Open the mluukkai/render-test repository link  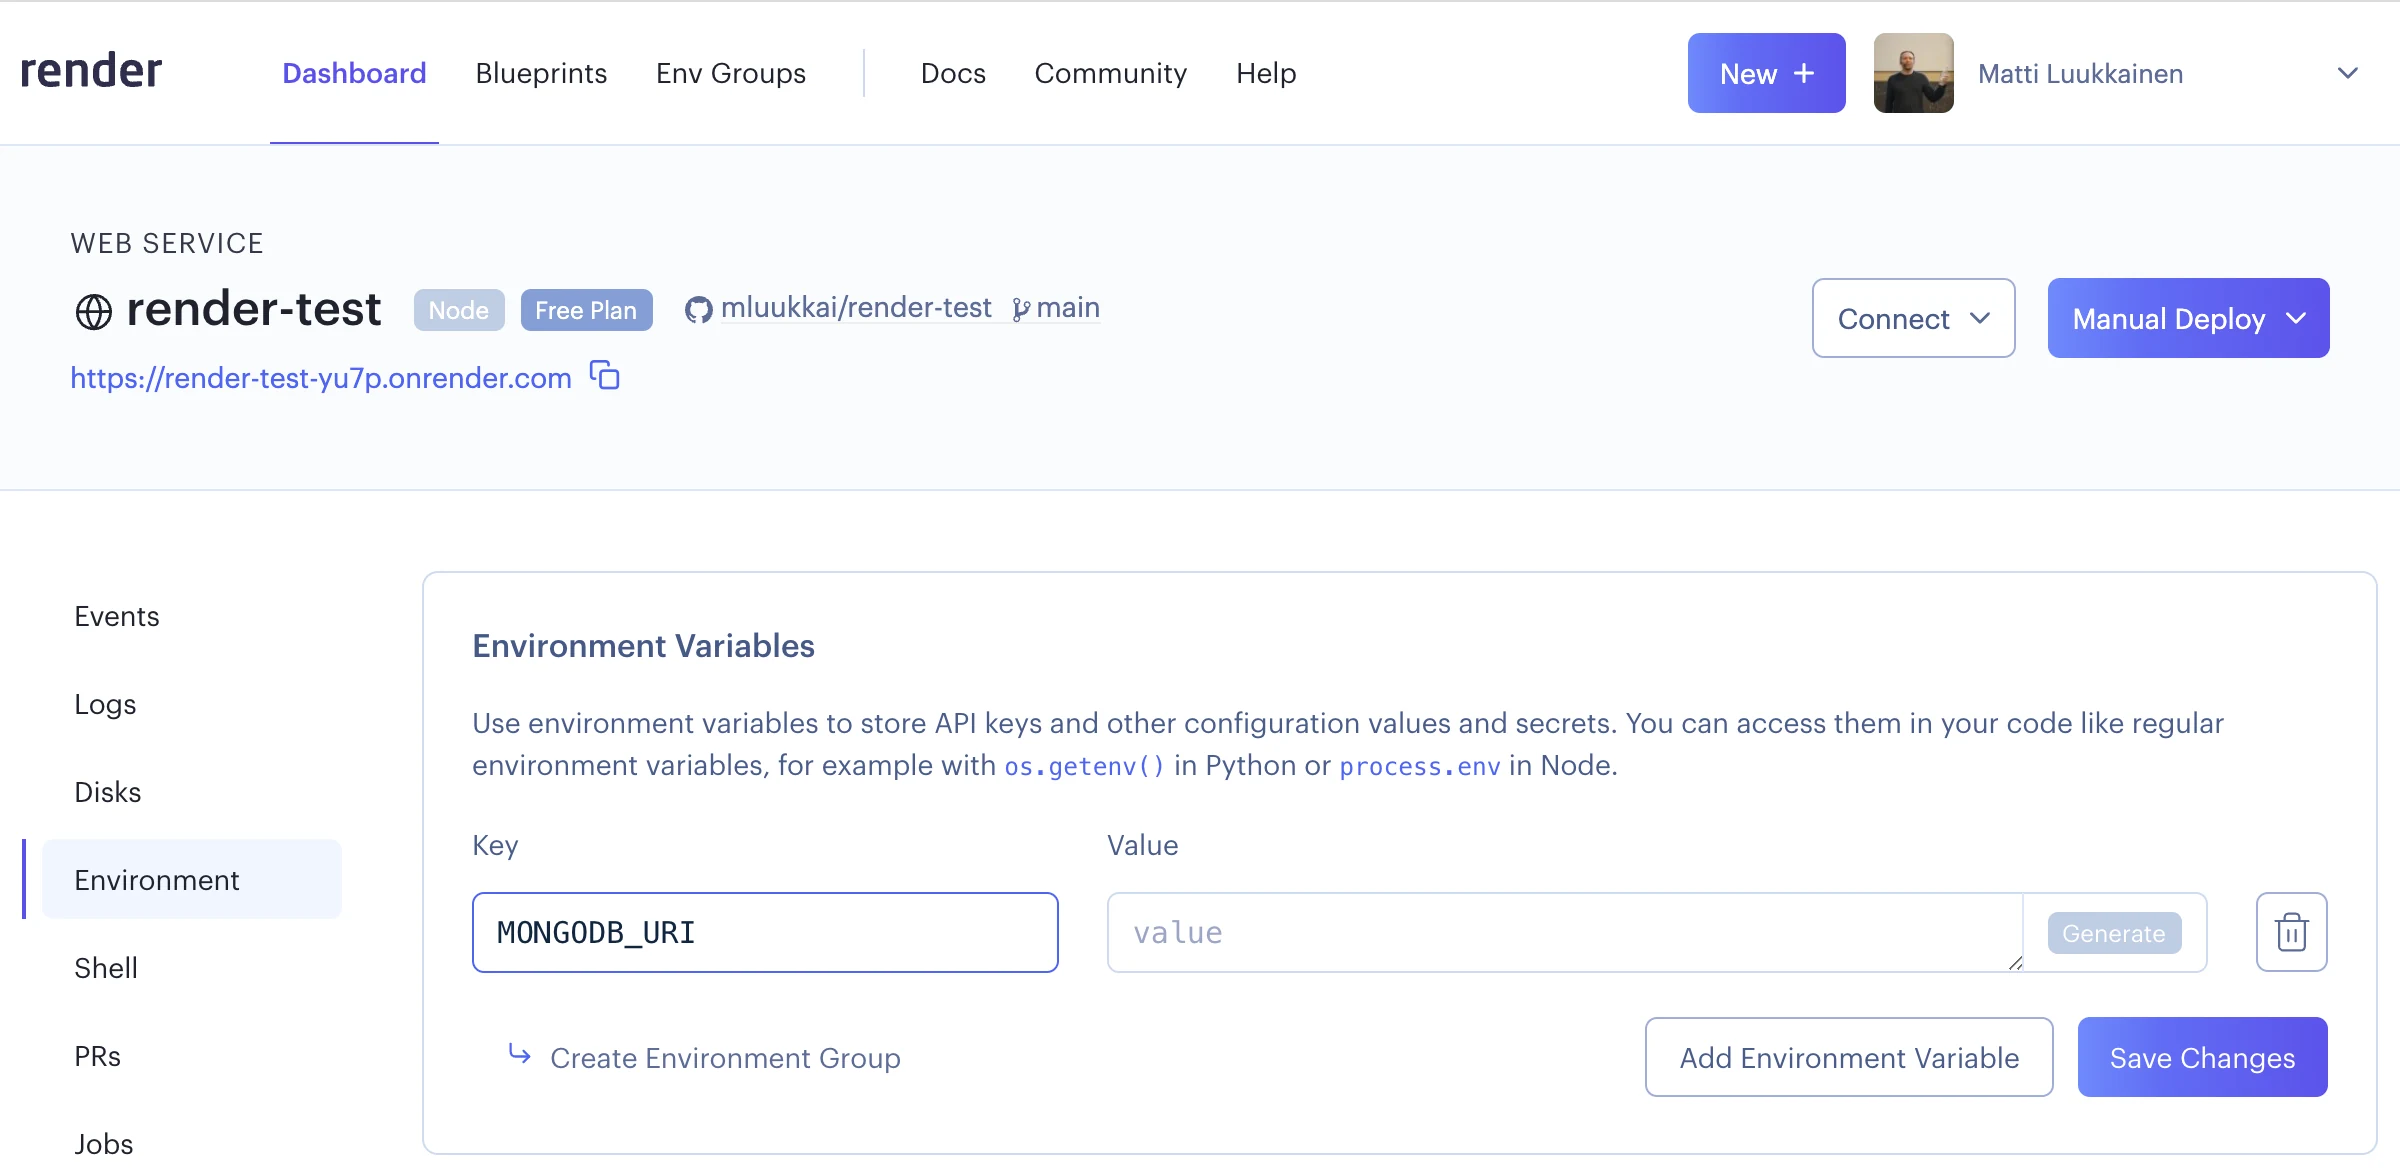click(856, 308)
